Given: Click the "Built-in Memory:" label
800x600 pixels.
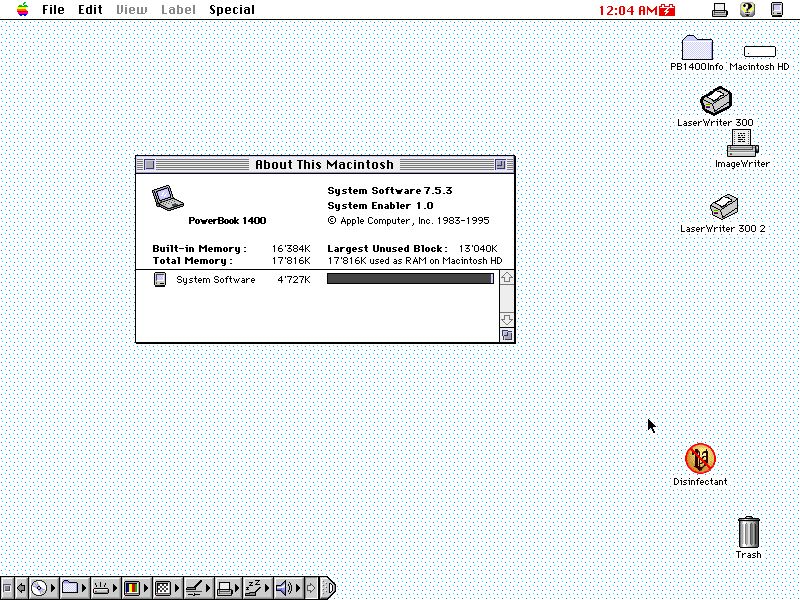Looking at the screenshot, I should pos(199,248).
